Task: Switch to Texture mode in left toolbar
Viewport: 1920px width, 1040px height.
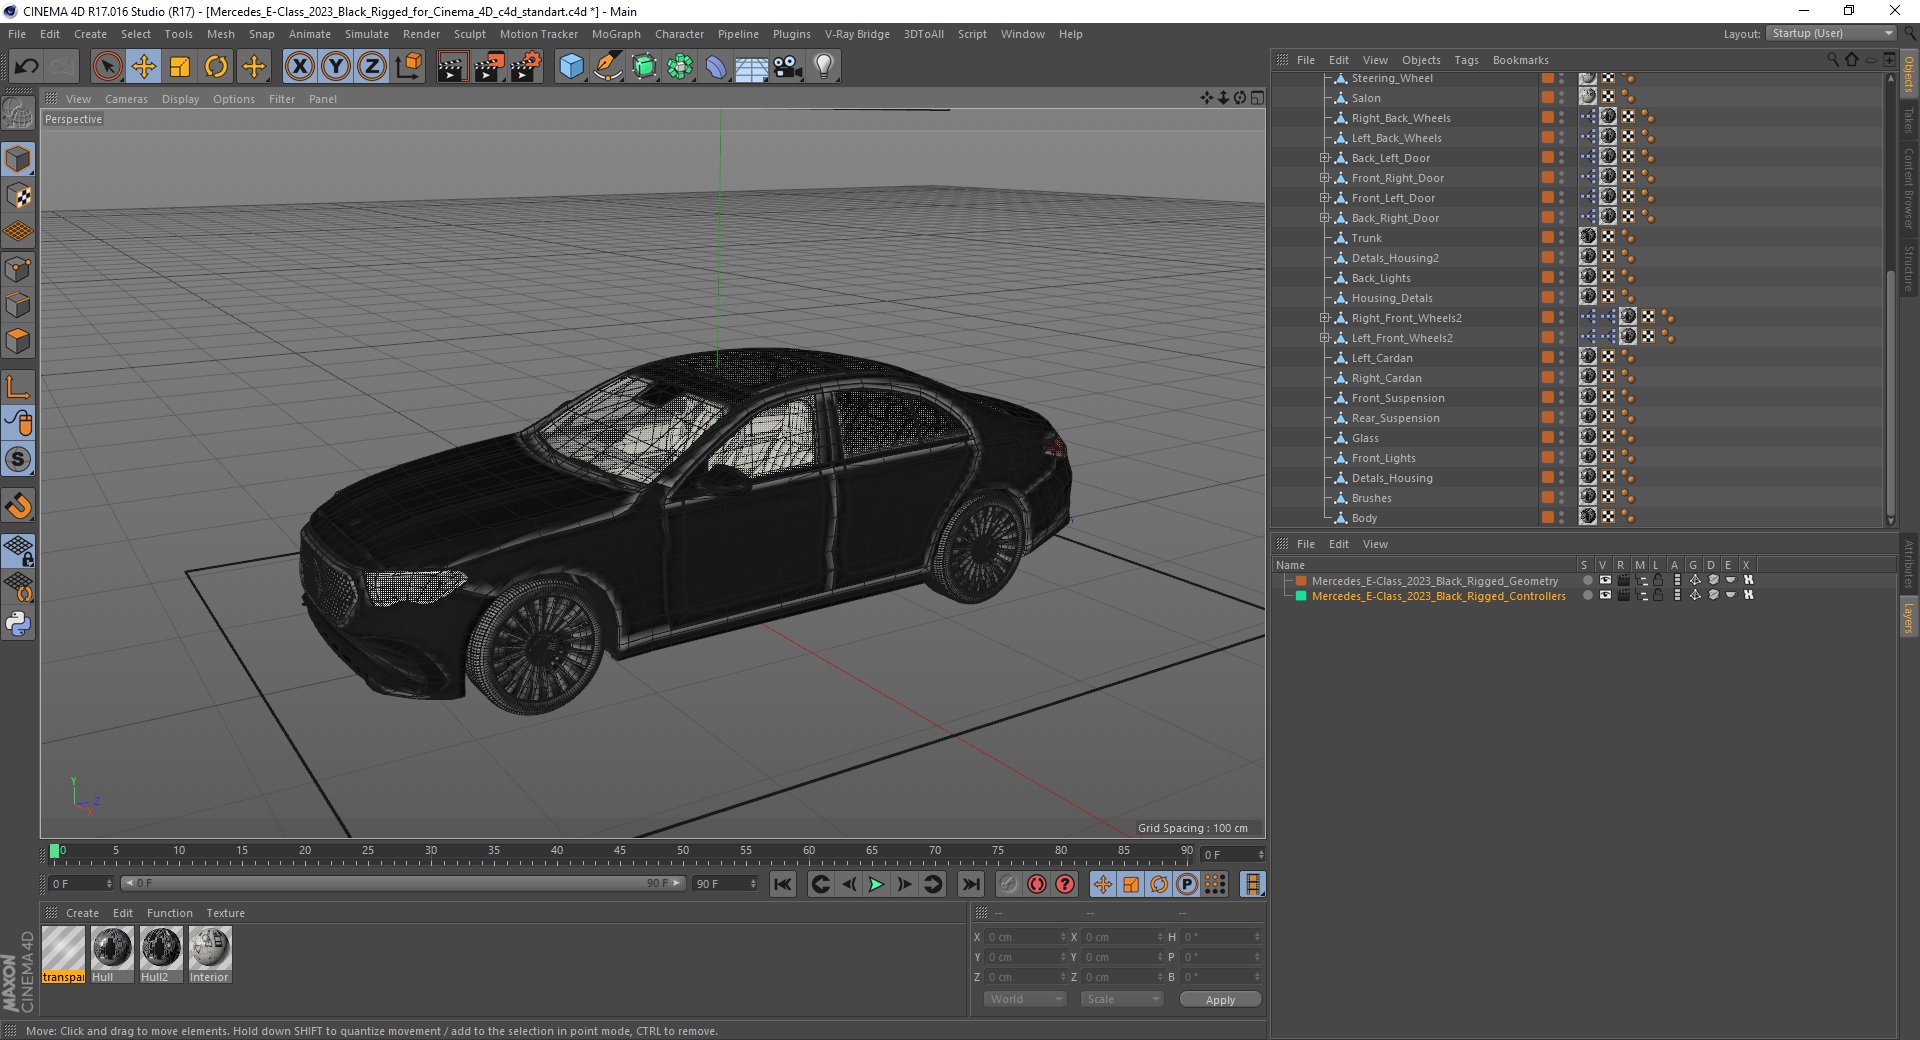Action: coord(18,196)
